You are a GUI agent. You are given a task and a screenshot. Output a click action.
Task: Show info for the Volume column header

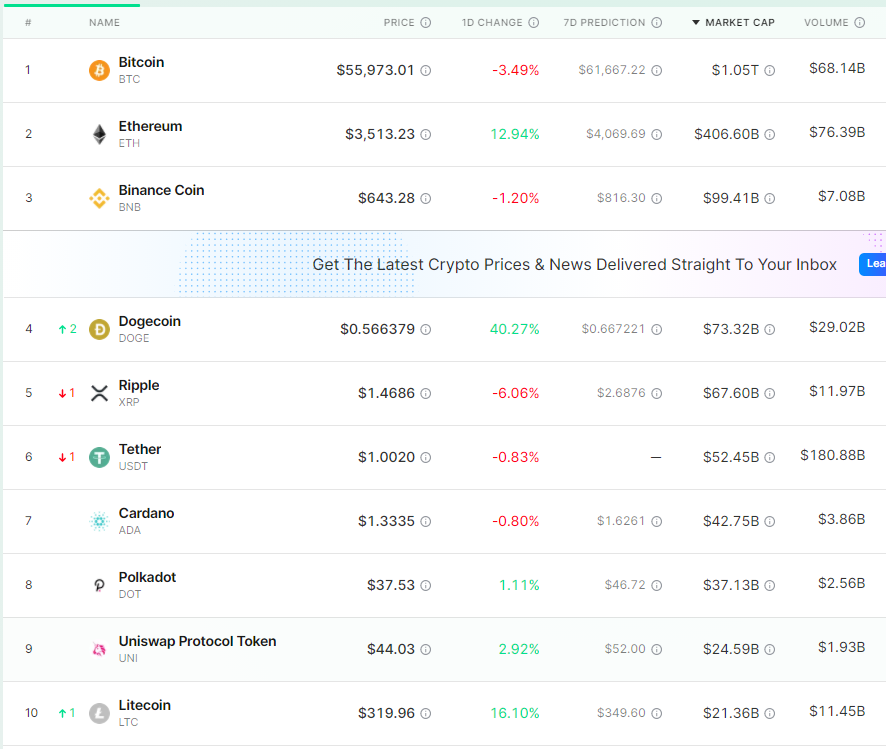pos(859,23)
